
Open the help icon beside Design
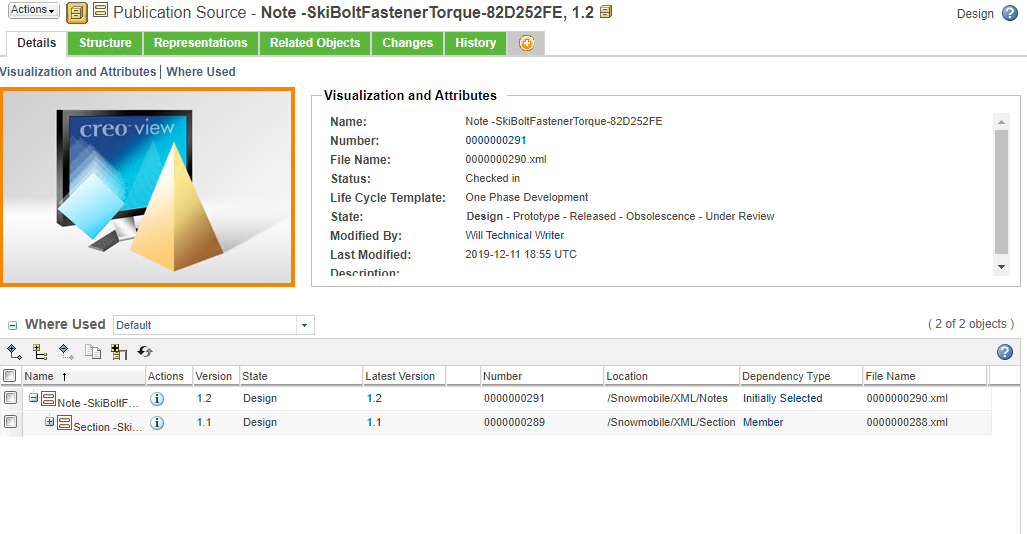(1010, 13)
